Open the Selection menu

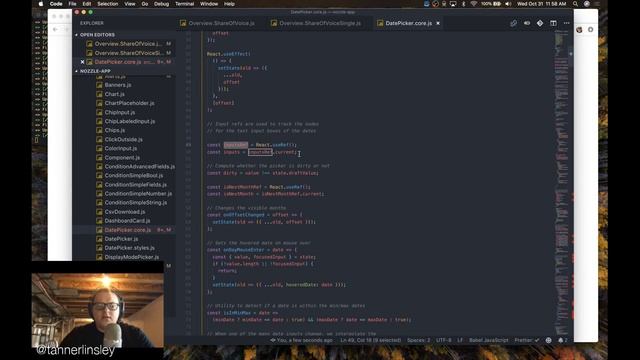[x=108, y=4]
